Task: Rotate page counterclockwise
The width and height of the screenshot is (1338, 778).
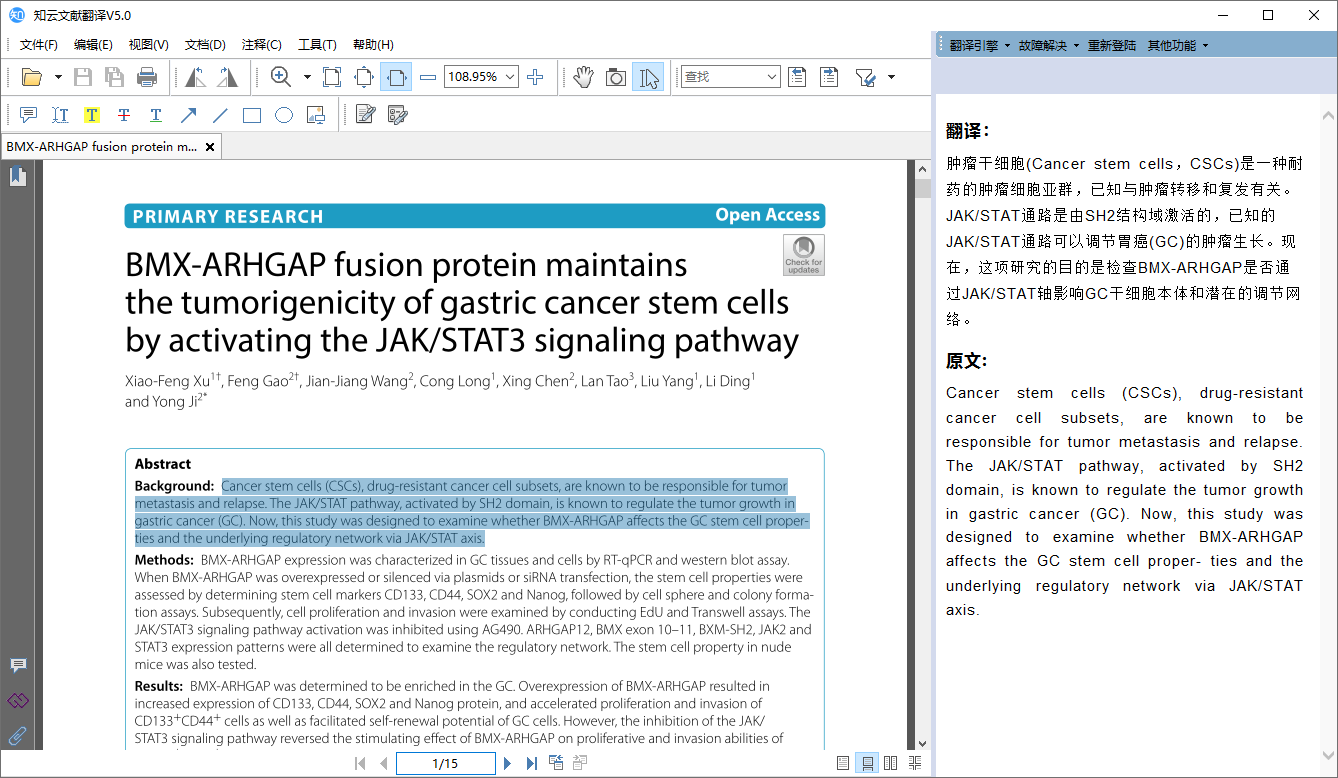Action: (196, 77)
